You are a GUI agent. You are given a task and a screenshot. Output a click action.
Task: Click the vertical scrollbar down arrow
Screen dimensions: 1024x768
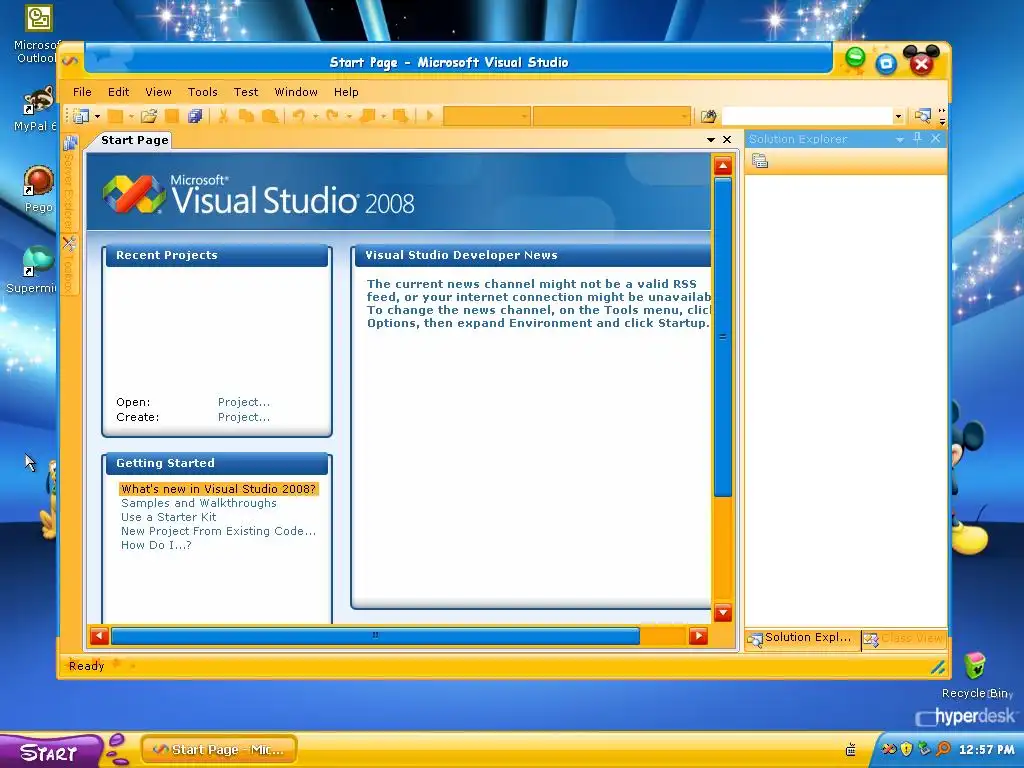(723, 613)
